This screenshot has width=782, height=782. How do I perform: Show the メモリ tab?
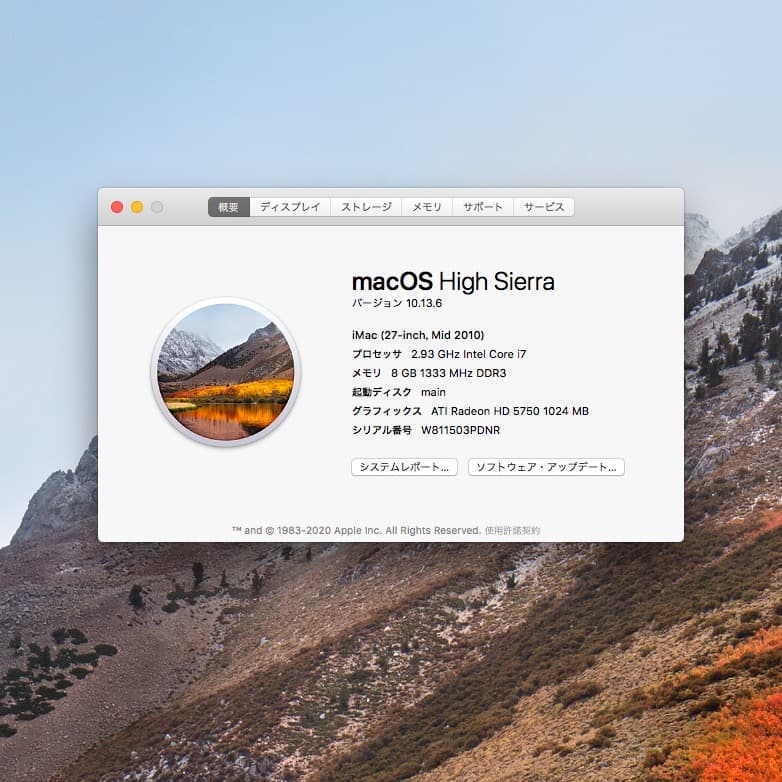coord(427,207)
